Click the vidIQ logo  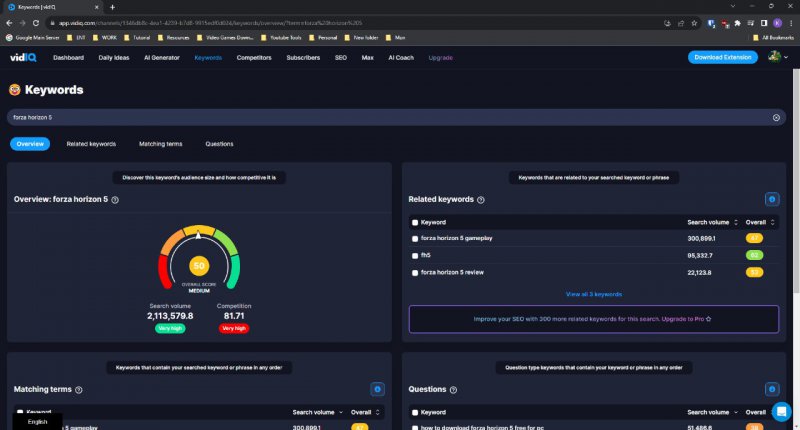click(24, 58)
